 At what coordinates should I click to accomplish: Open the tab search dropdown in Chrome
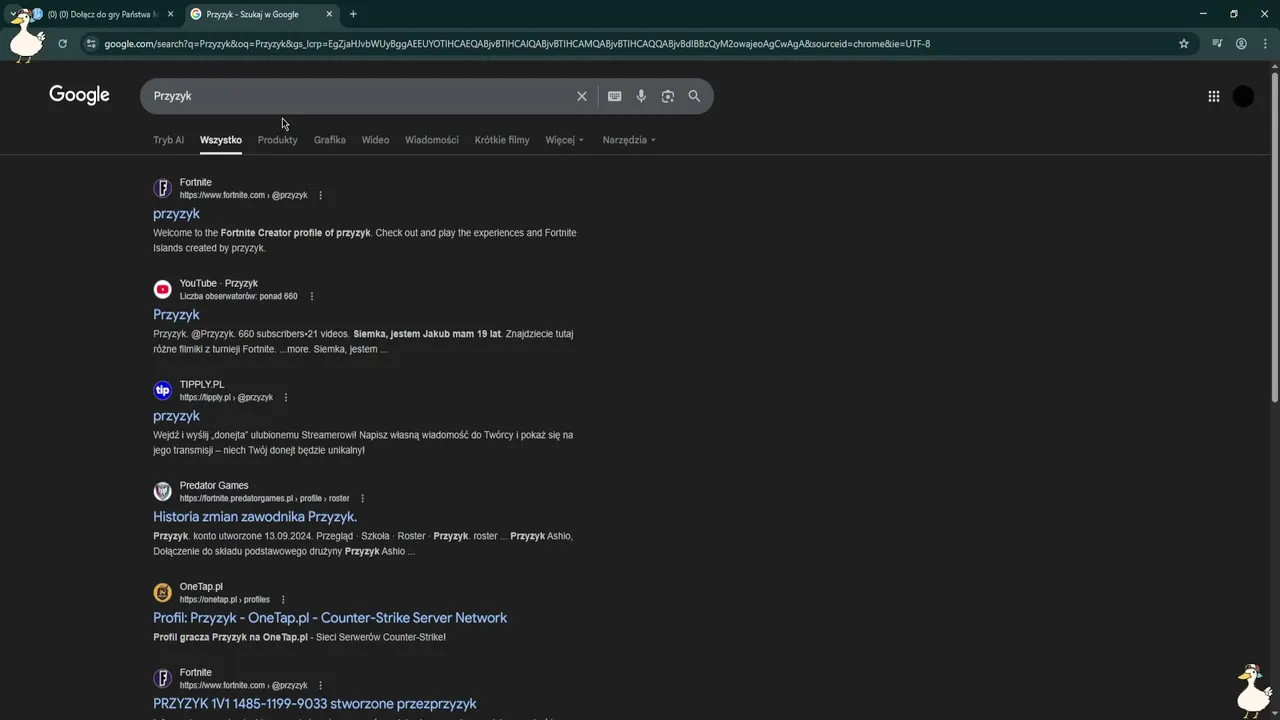13,14
